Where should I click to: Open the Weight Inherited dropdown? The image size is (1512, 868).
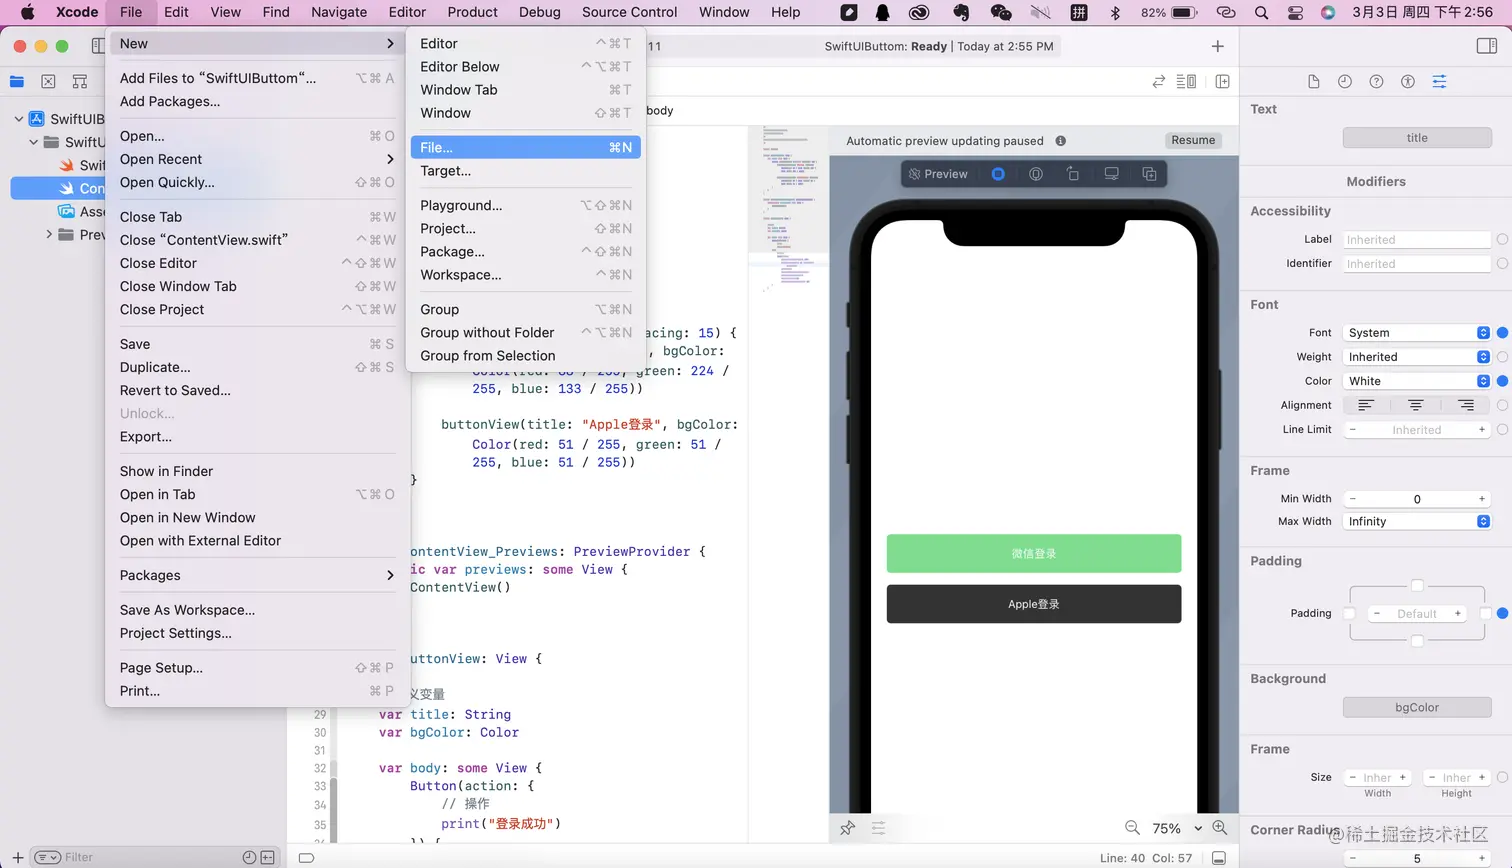(x=1416, y=356)
